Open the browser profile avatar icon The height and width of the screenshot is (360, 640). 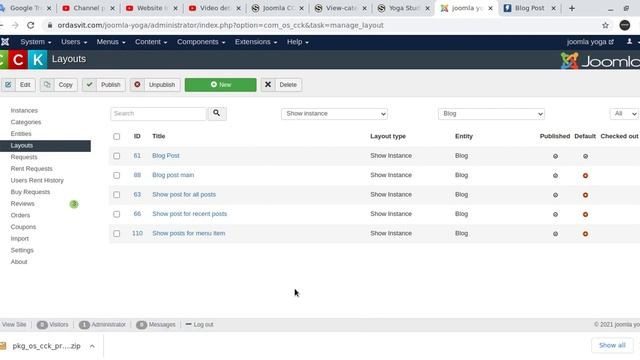(x=624, y=25)
